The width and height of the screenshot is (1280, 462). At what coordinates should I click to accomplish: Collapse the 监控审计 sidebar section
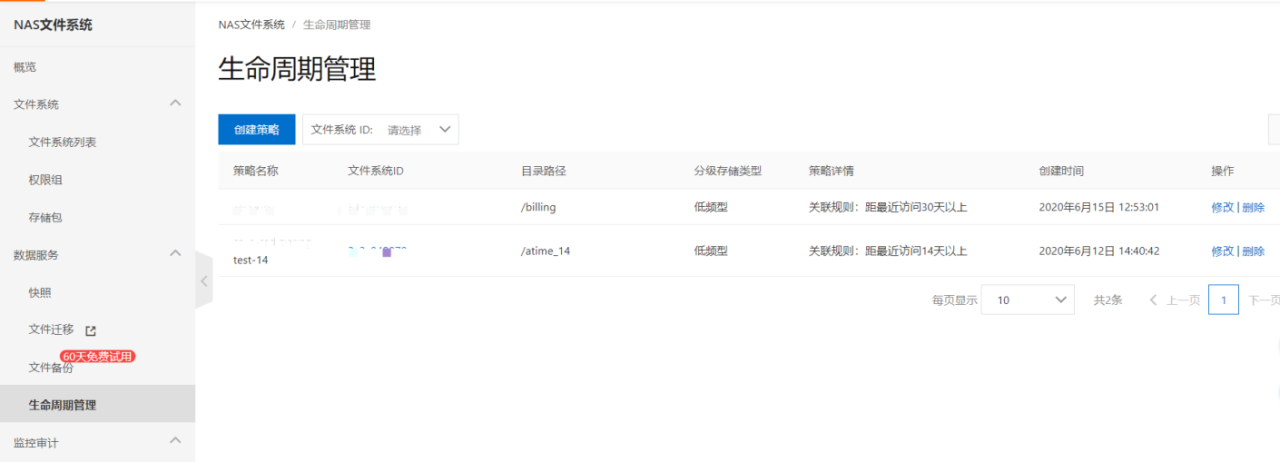point(175,441)
